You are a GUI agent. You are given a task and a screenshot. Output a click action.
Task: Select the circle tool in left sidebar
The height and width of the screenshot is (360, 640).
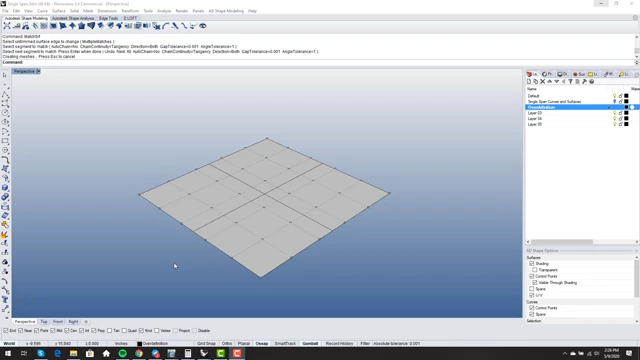5,113
